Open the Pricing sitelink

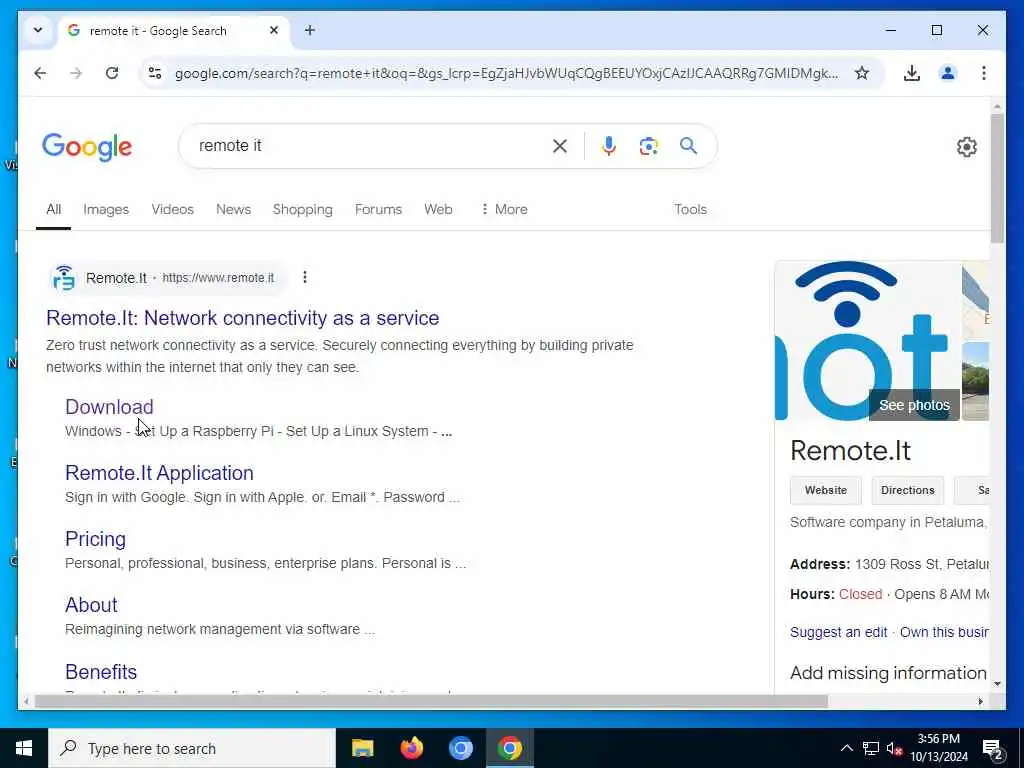click(95, 539)
